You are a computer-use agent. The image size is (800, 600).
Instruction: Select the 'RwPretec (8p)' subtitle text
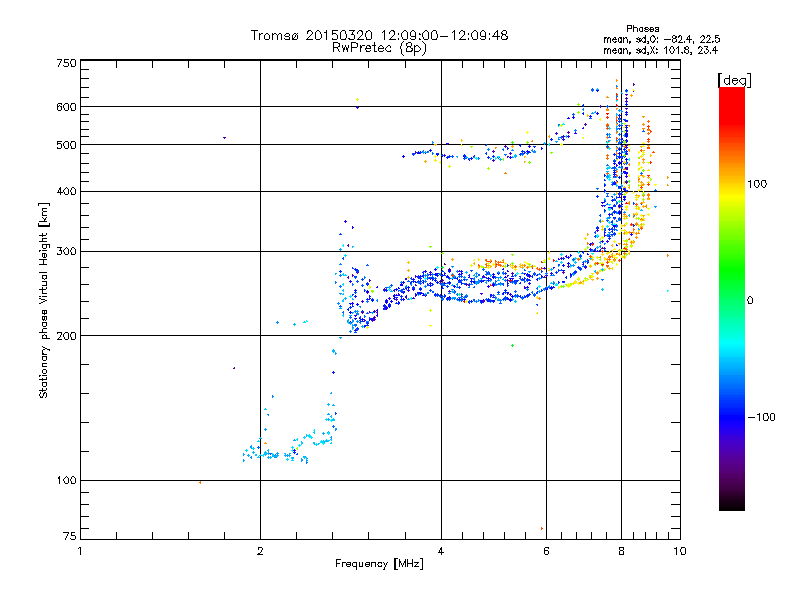379,48
